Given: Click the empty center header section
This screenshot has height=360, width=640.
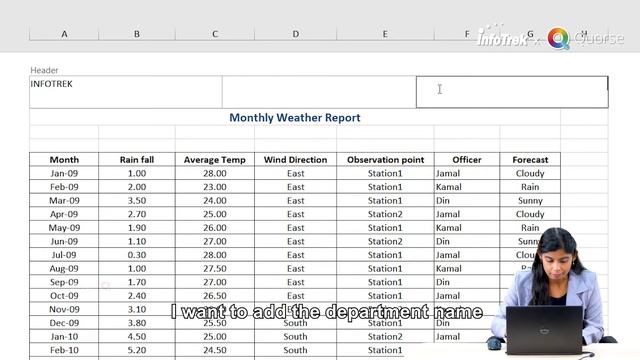Looking at the screenshot, I should (x=319, y=92).
